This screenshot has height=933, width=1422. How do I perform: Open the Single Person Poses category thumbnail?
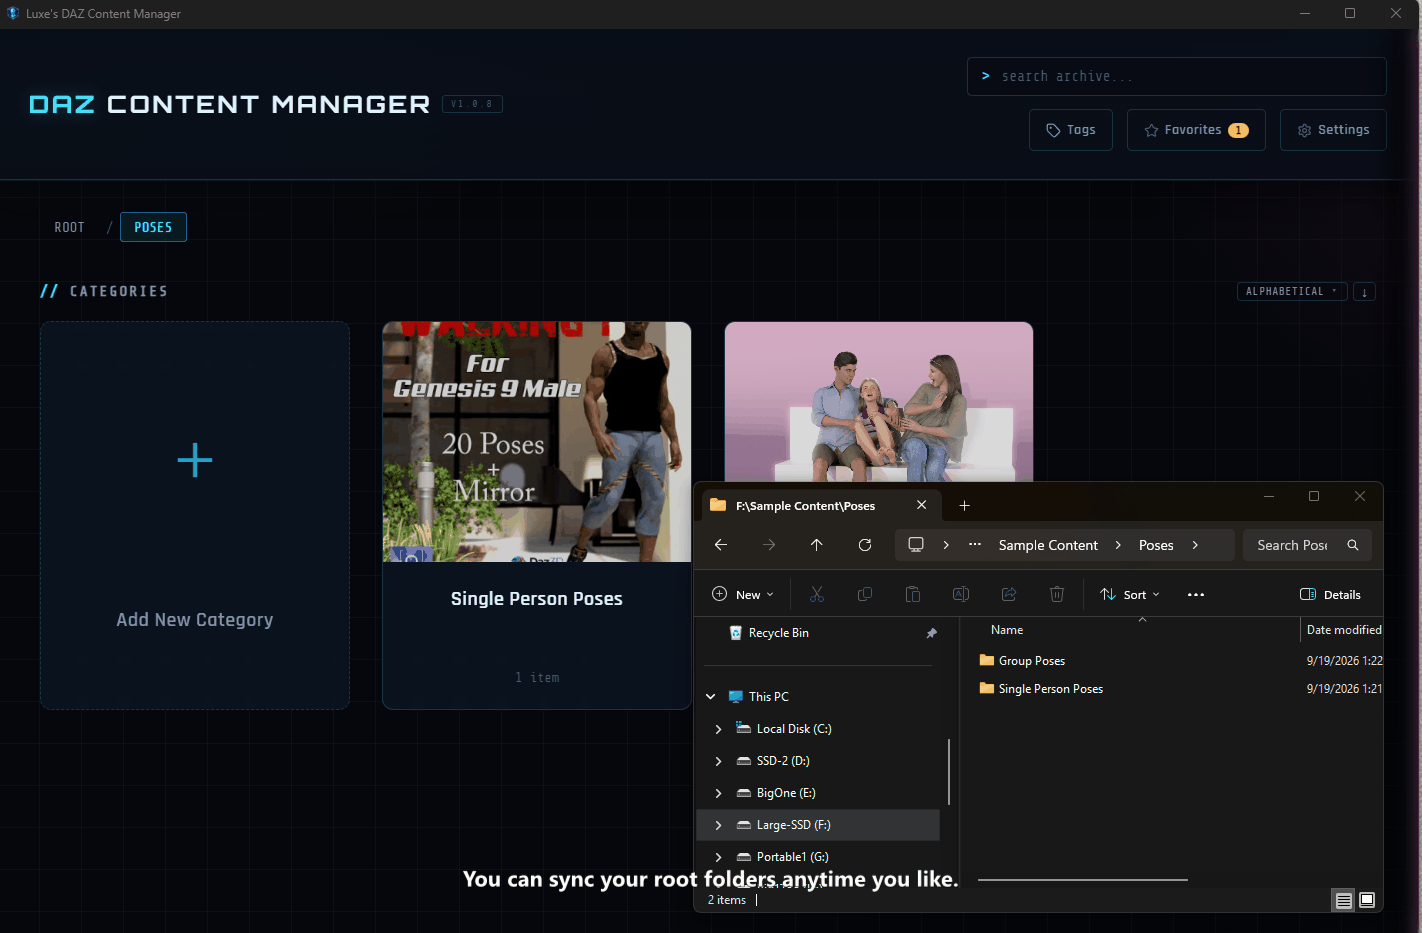pyautogui.click(x=537, y=441)
